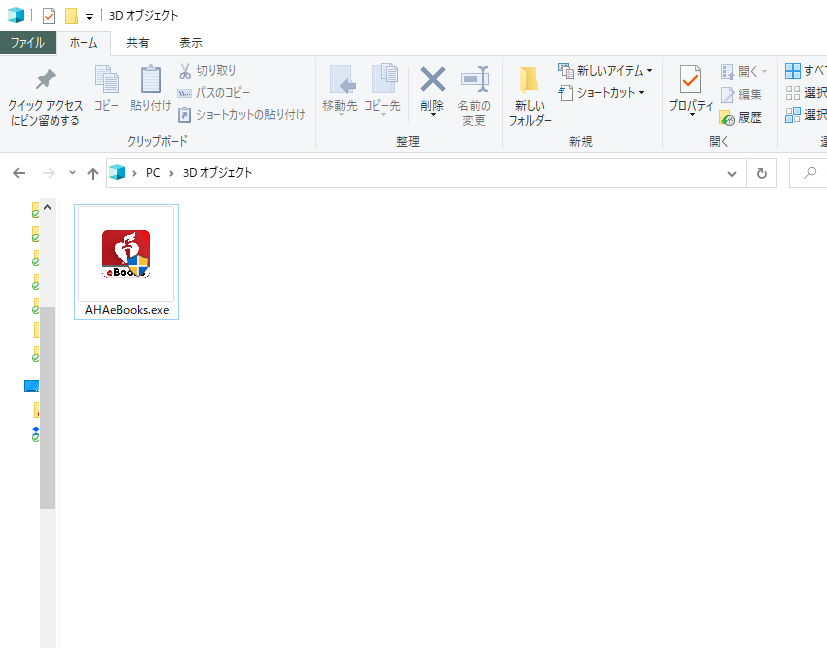Open Properties (プロパティ) checkmark icon
Image resolution: width=827 pixels, height=648 pixels.
tap(690, 80)
